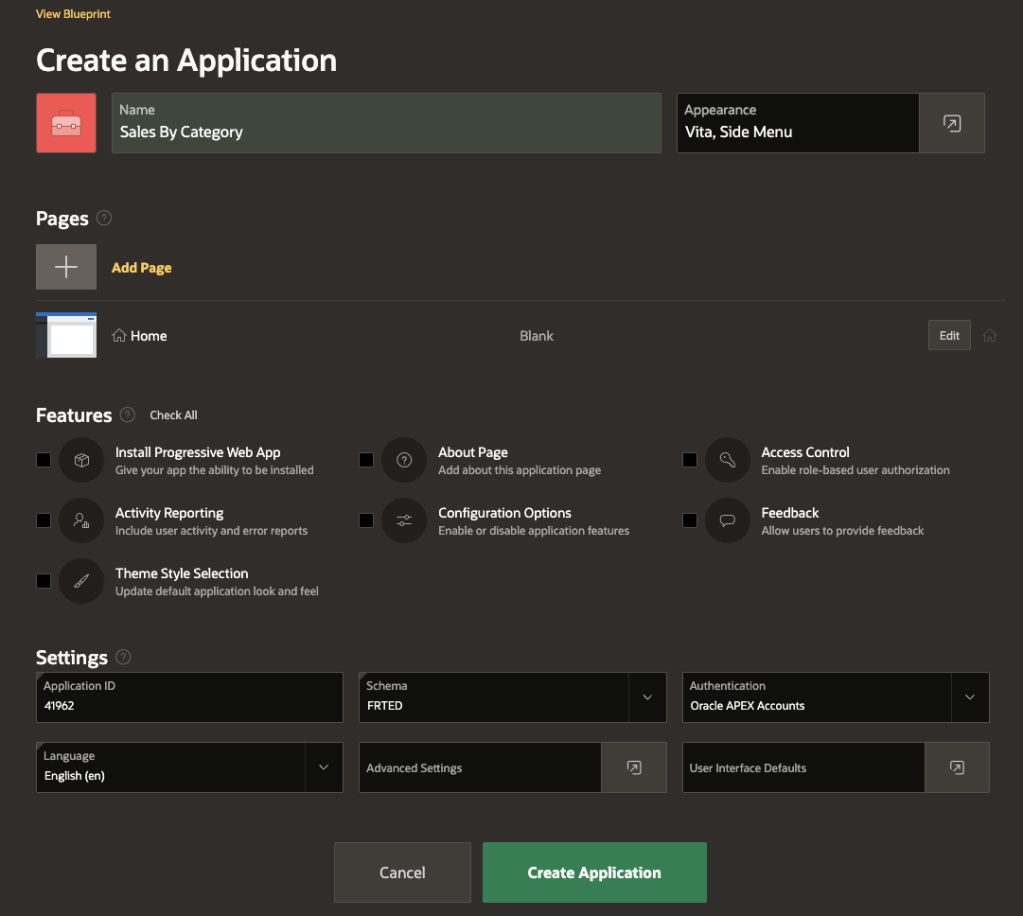1023x916 pixels.
Task: Click Check All features link
Action: (174, 415)
